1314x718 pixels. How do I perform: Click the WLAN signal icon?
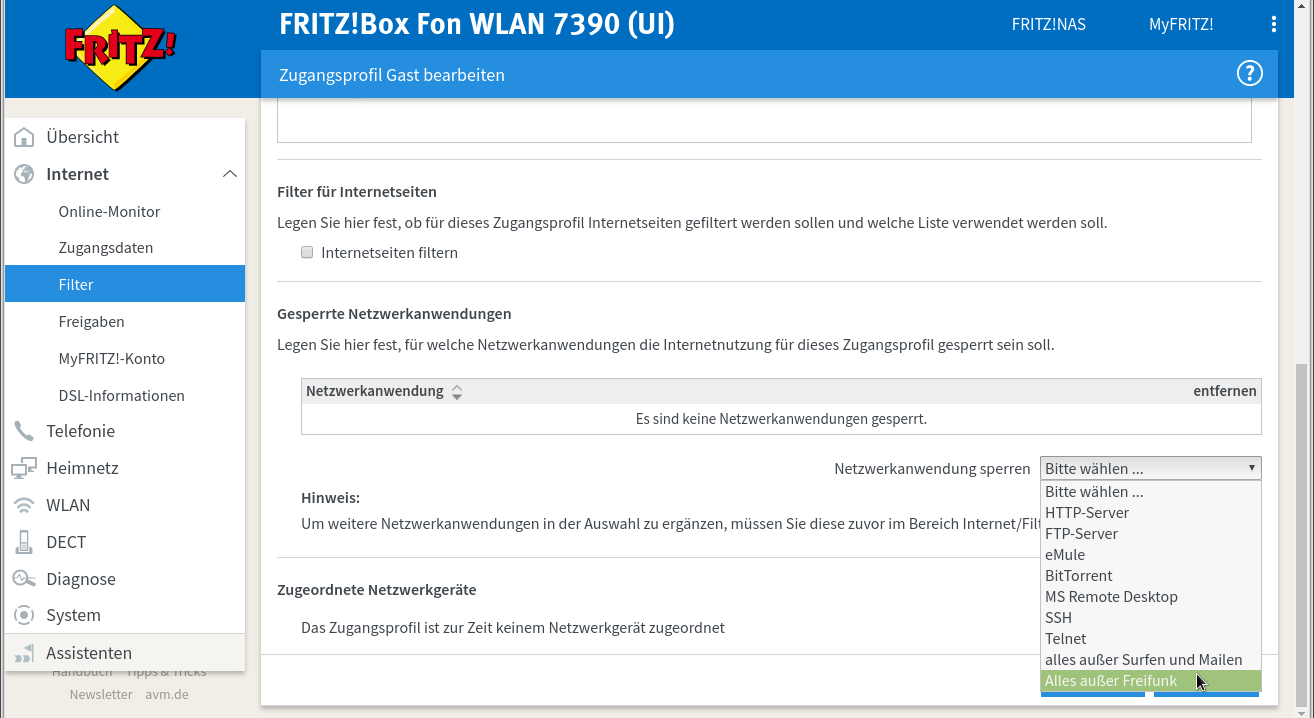24,505
